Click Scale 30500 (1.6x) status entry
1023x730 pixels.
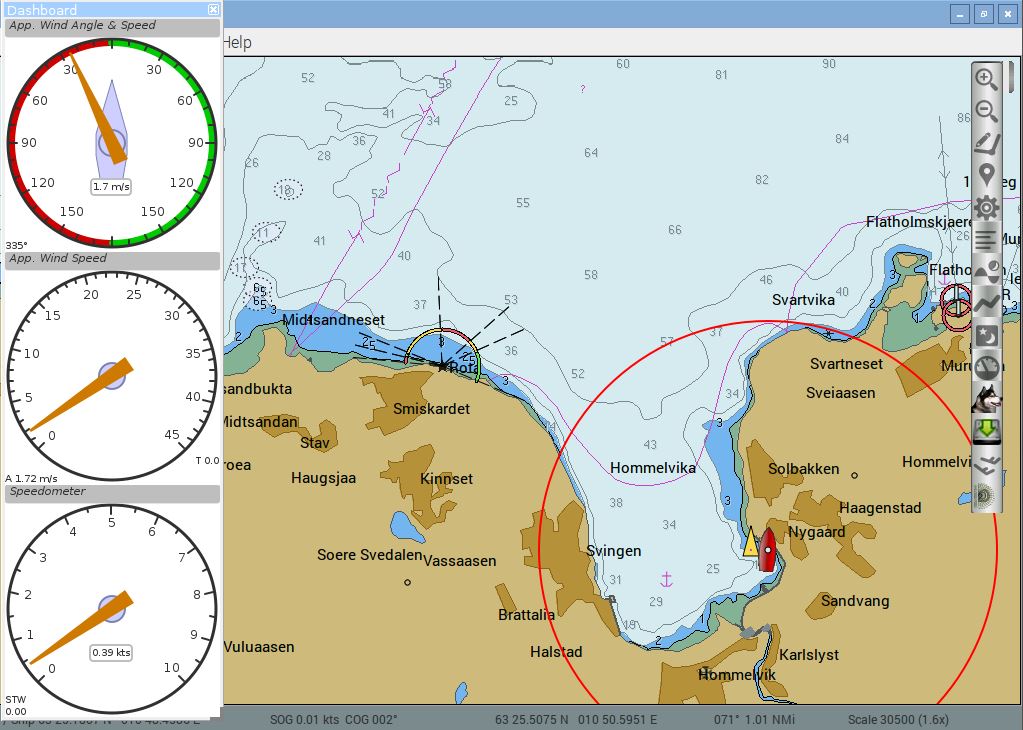tap(898, 720)
